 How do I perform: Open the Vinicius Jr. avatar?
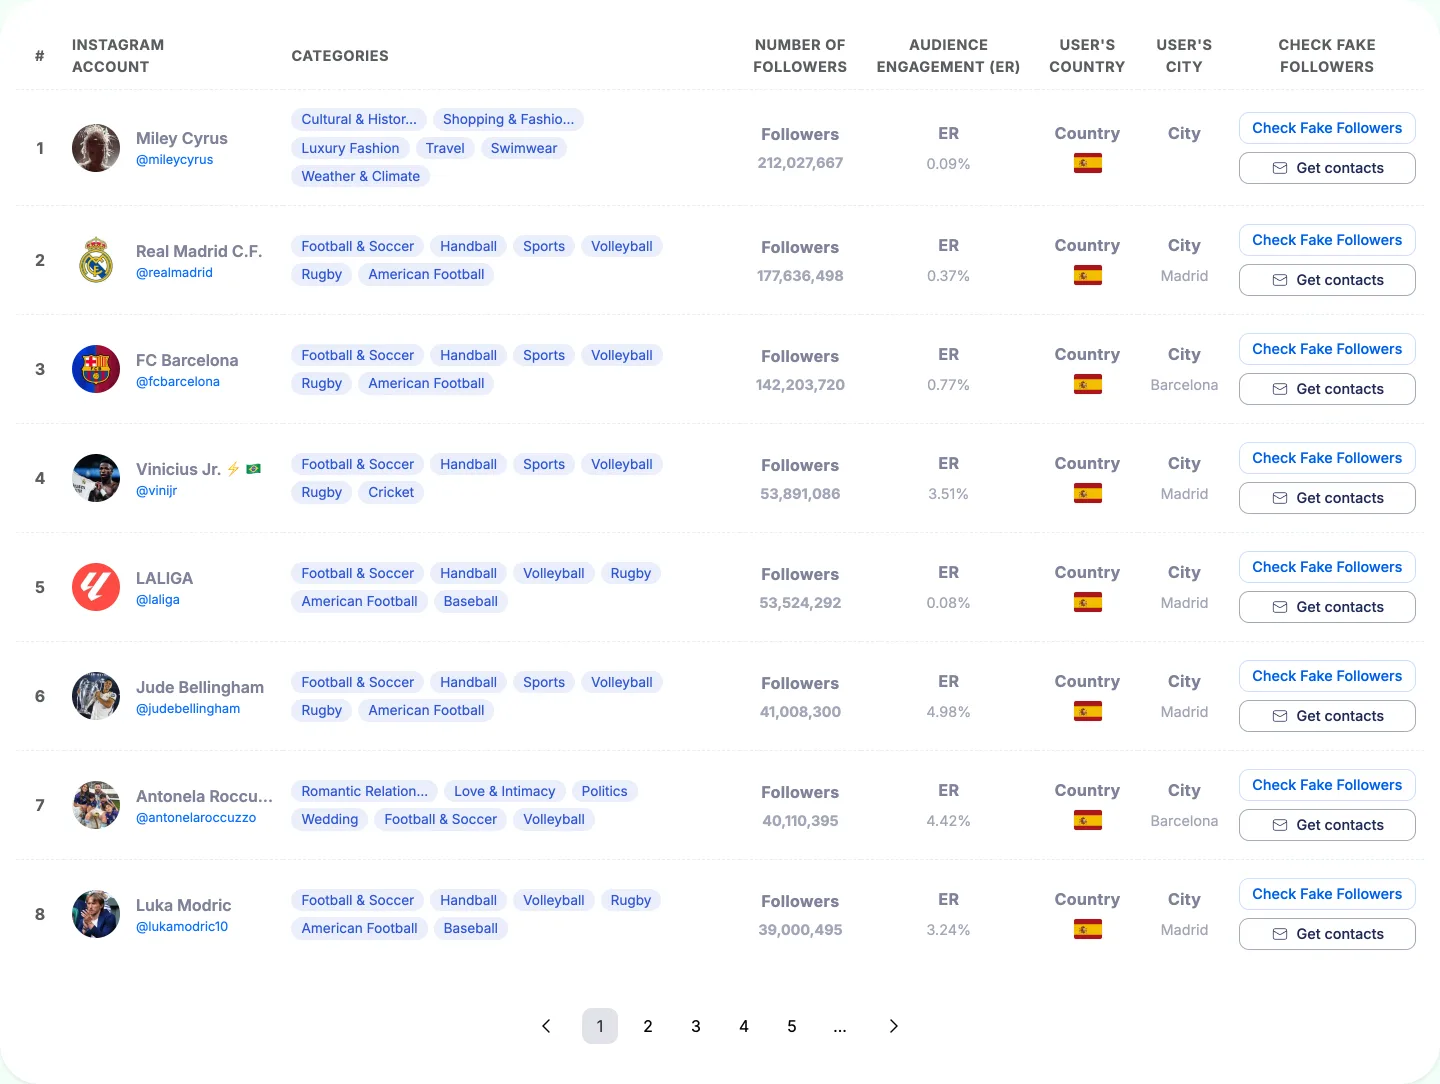(x=96, y=478)
